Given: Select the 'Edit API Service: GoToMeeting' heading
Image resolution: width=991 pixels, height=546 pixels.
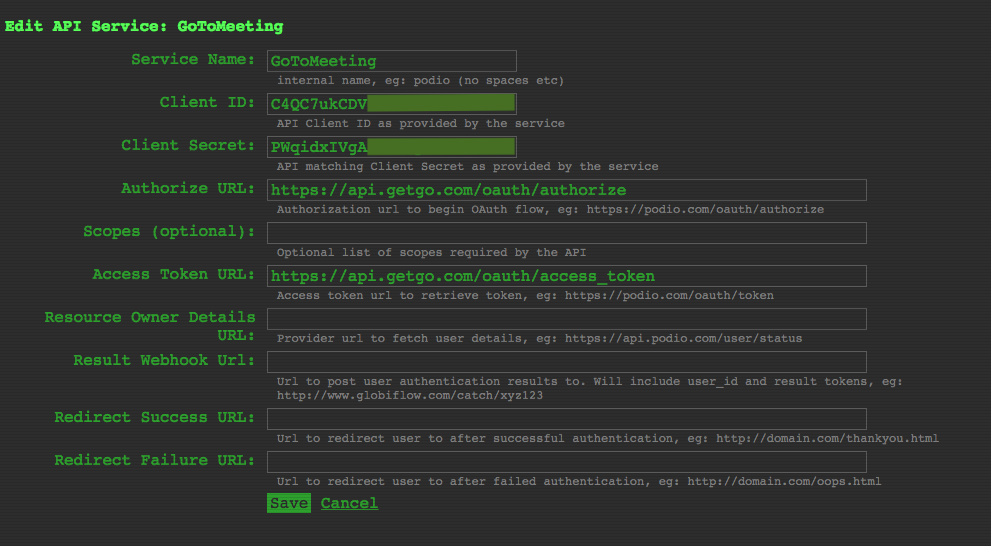Looking at the screenshot, I should (144, 27).
